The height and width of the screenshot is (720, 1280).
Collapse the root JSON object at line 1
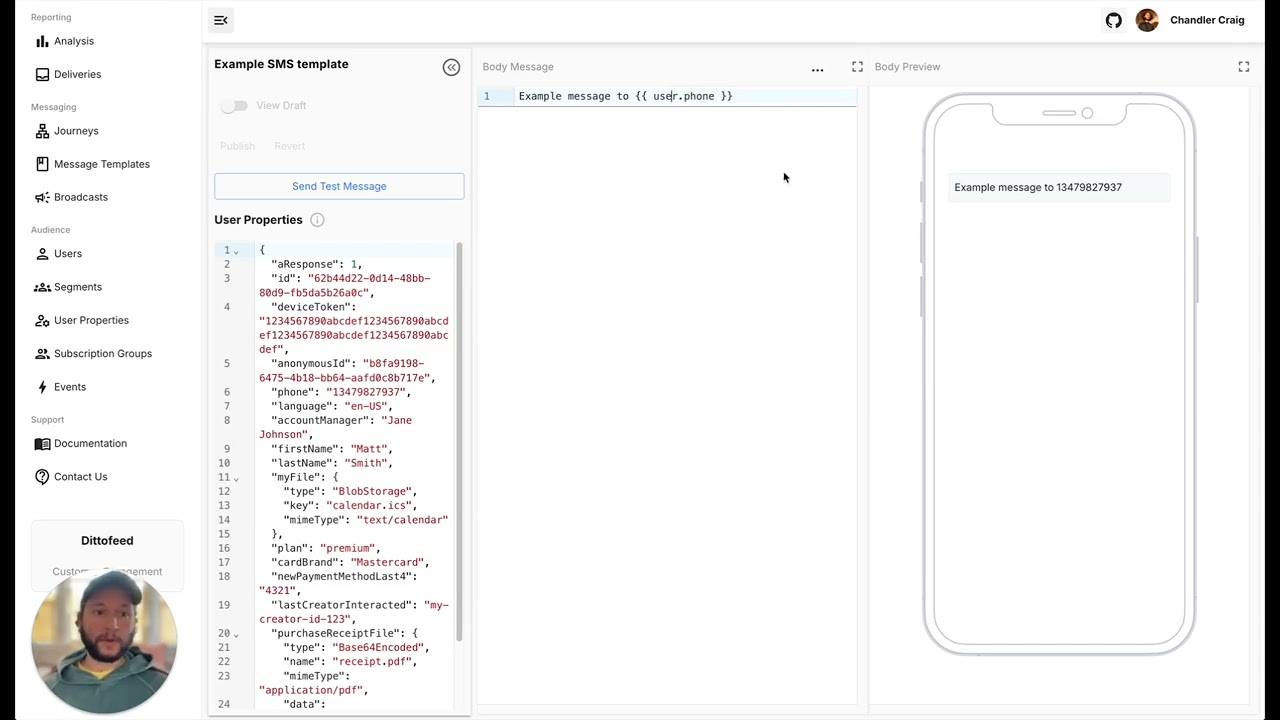click(237, 251)
